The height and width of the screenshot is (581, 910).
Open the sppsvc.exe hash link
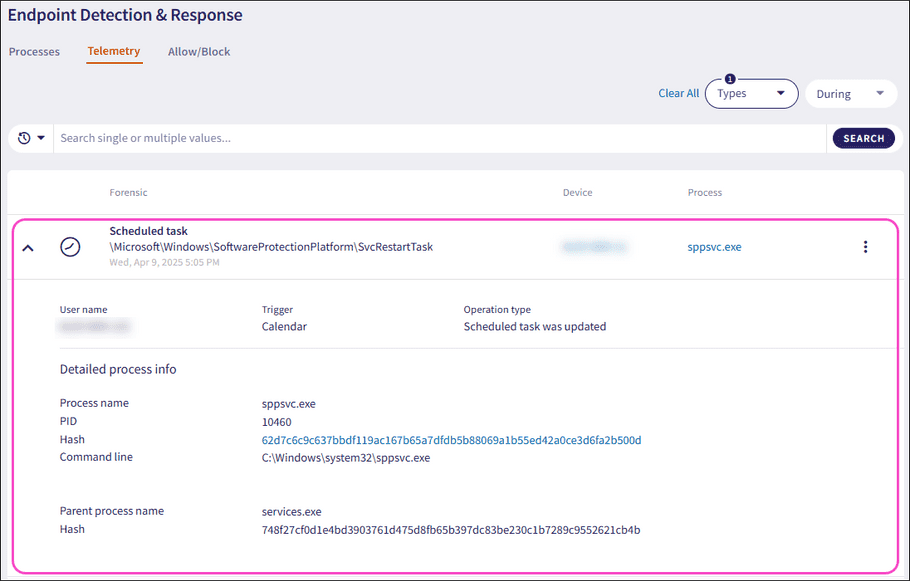452,440
